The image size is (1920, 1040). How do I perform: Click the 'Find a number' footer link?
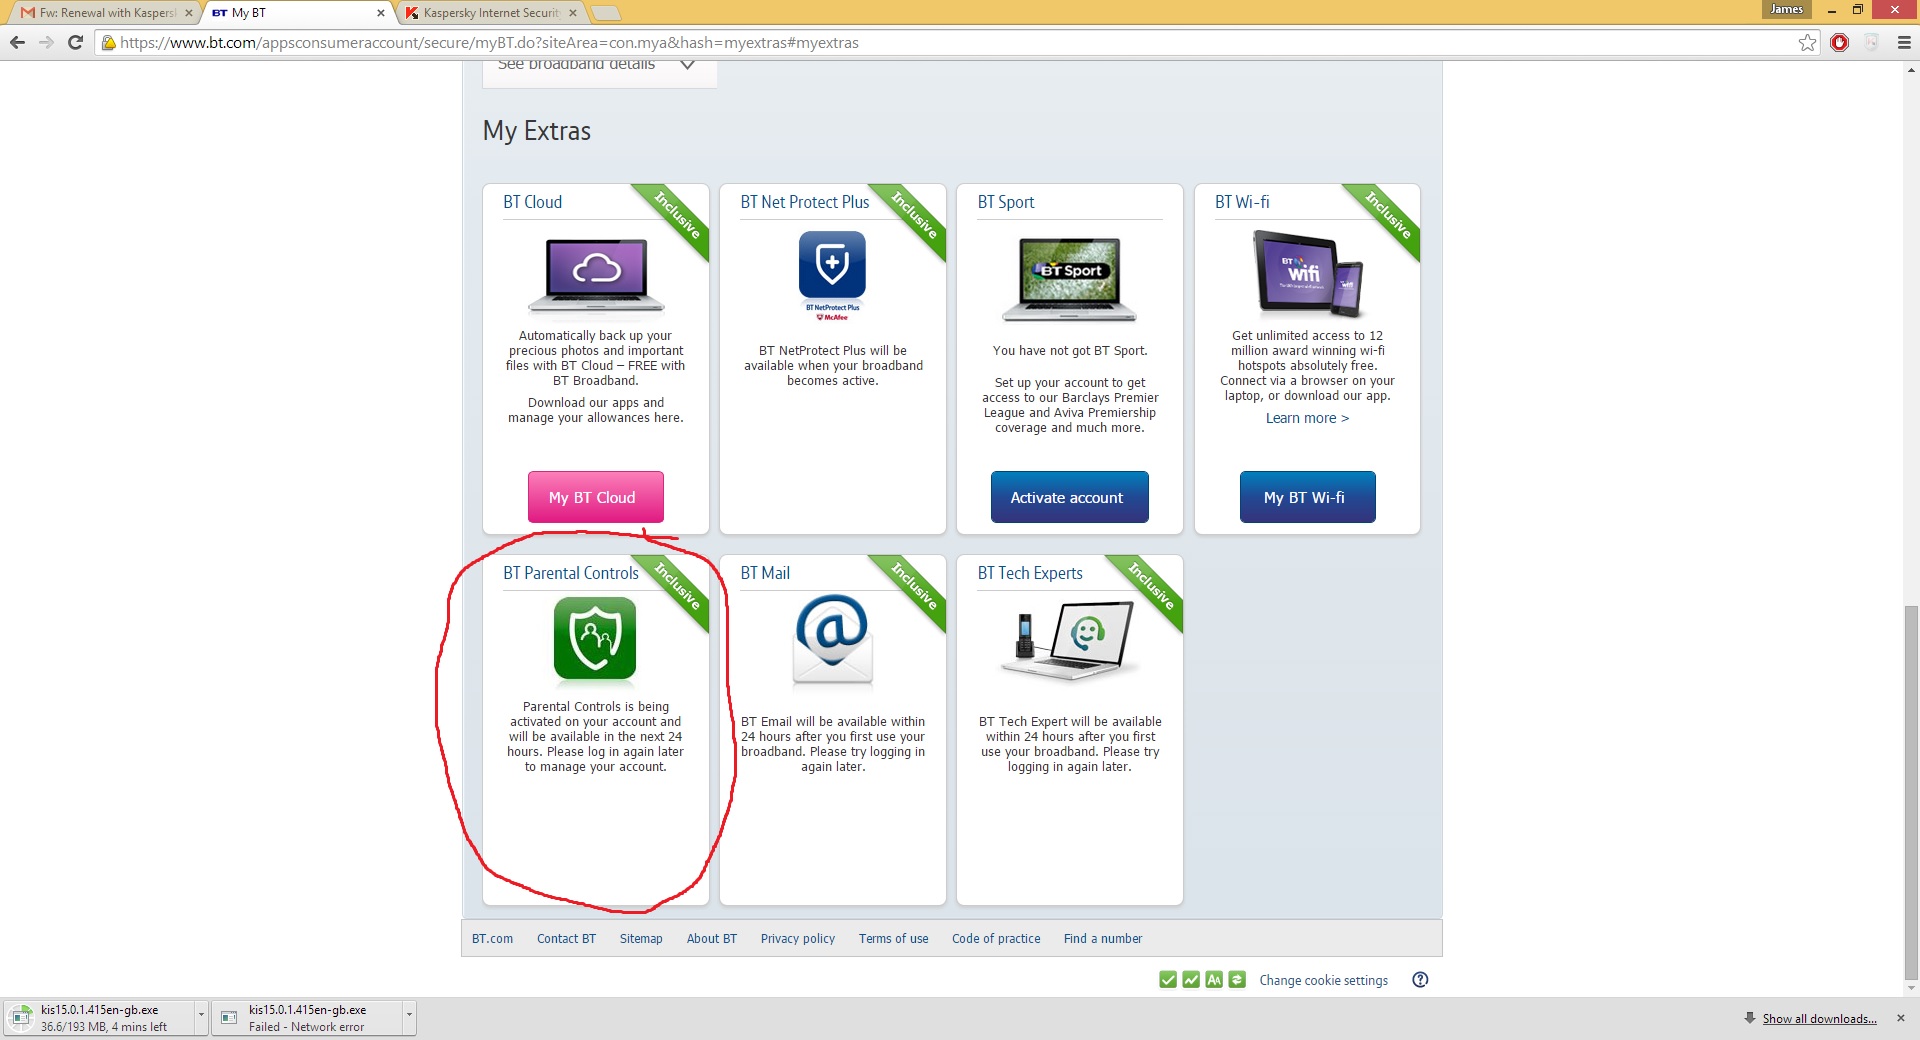pos(1103,938)
